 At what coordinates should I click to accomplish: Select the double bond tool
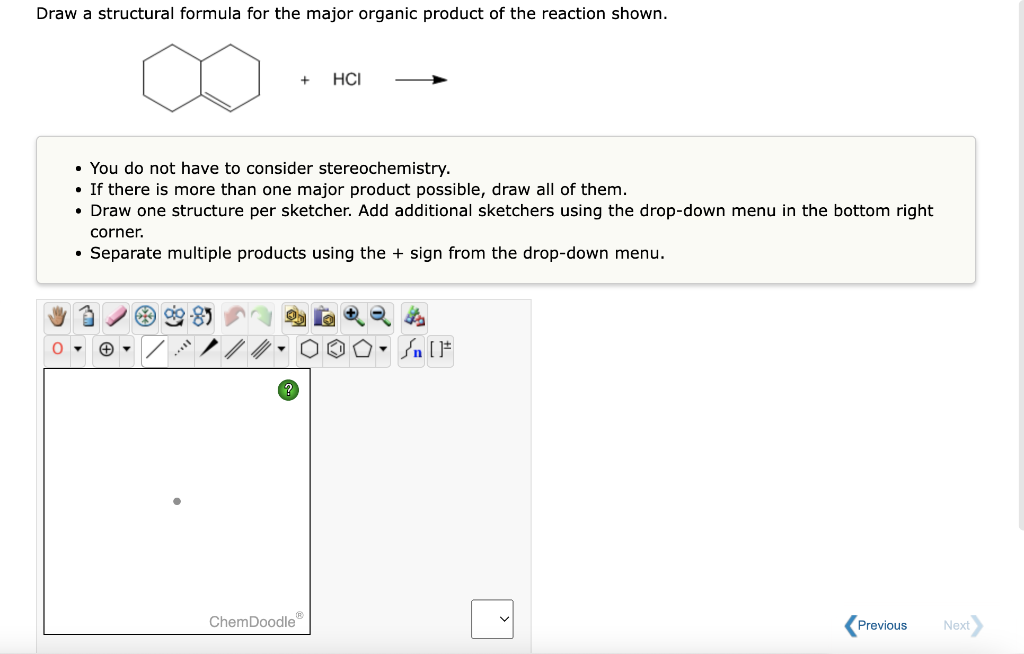(x=234, y=350)
